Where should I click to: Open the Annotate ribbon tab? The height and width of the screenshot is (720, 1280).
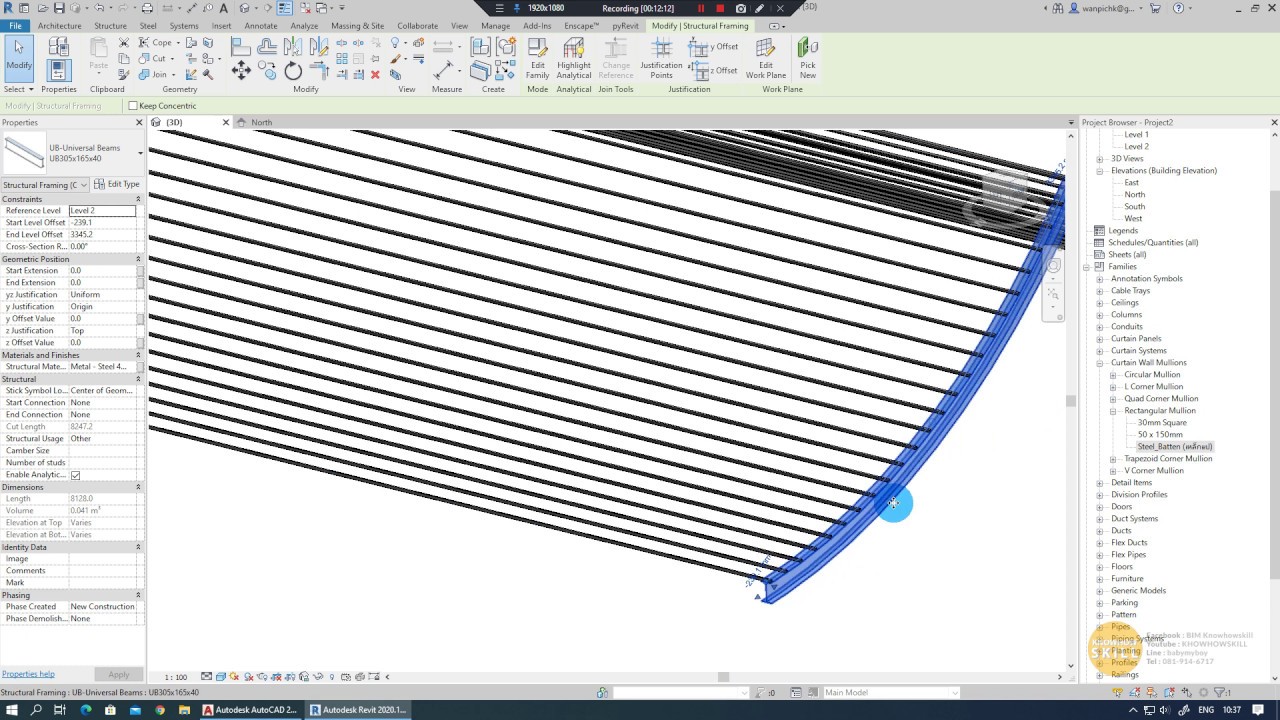(x=261, y=26)
